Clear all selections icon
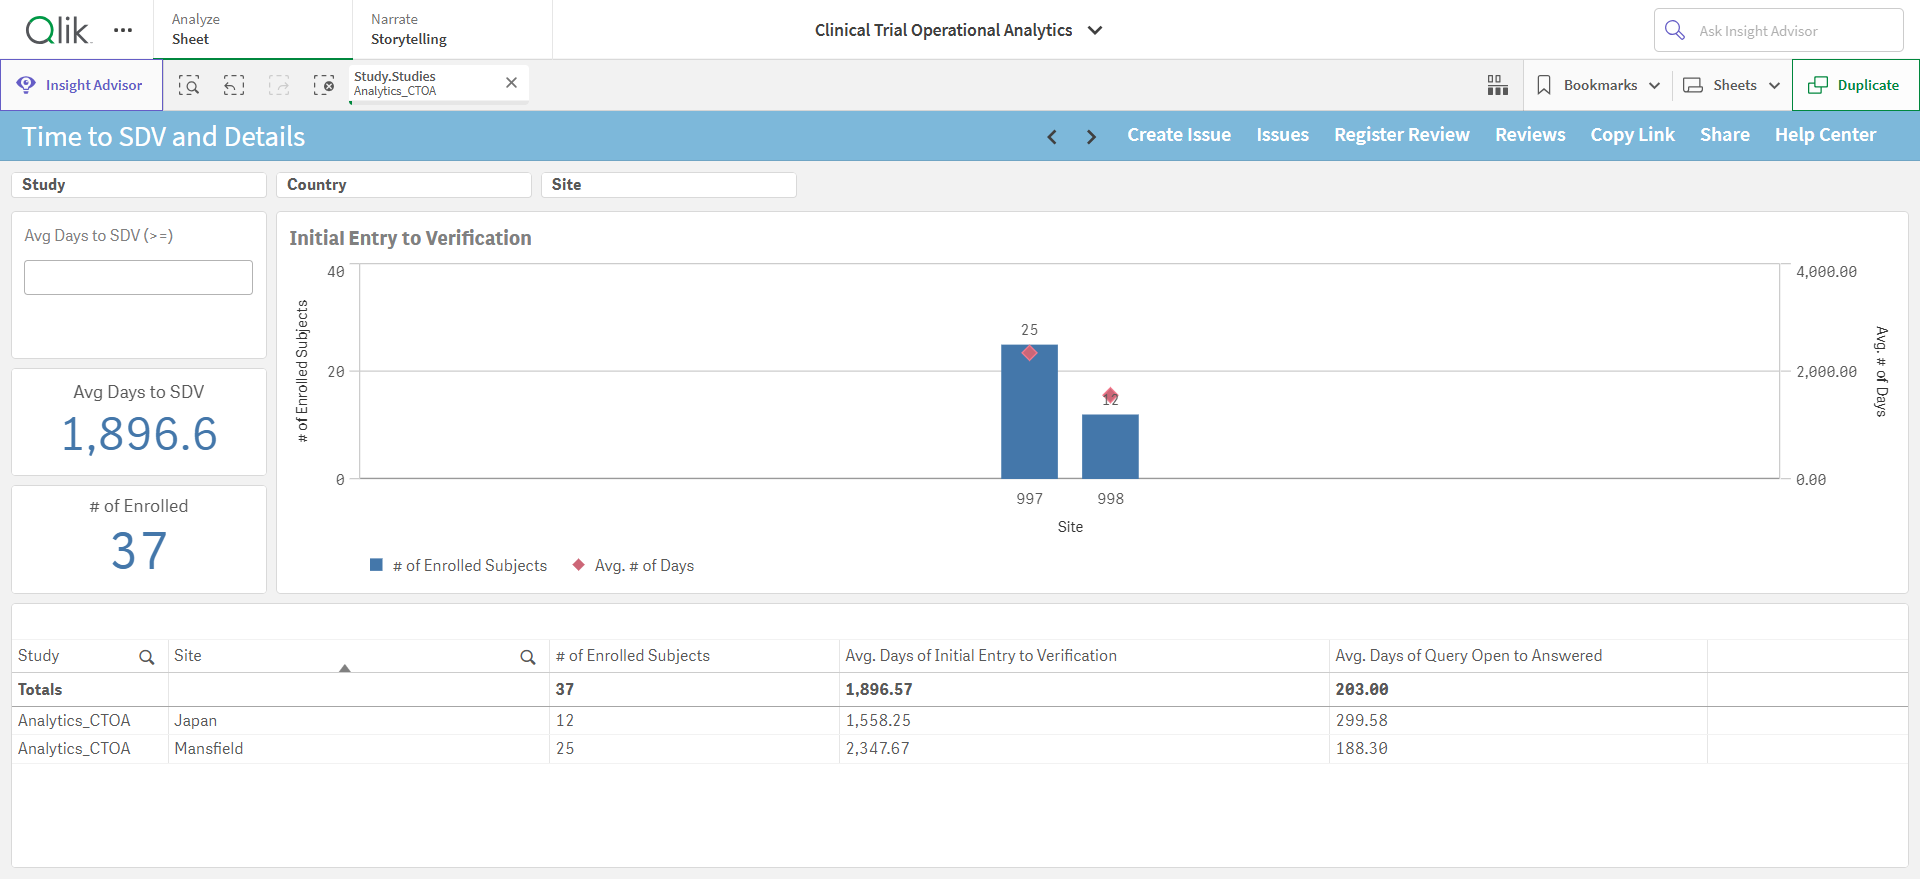The width and height of the screenshot is (1920, 879). [324, 85]
